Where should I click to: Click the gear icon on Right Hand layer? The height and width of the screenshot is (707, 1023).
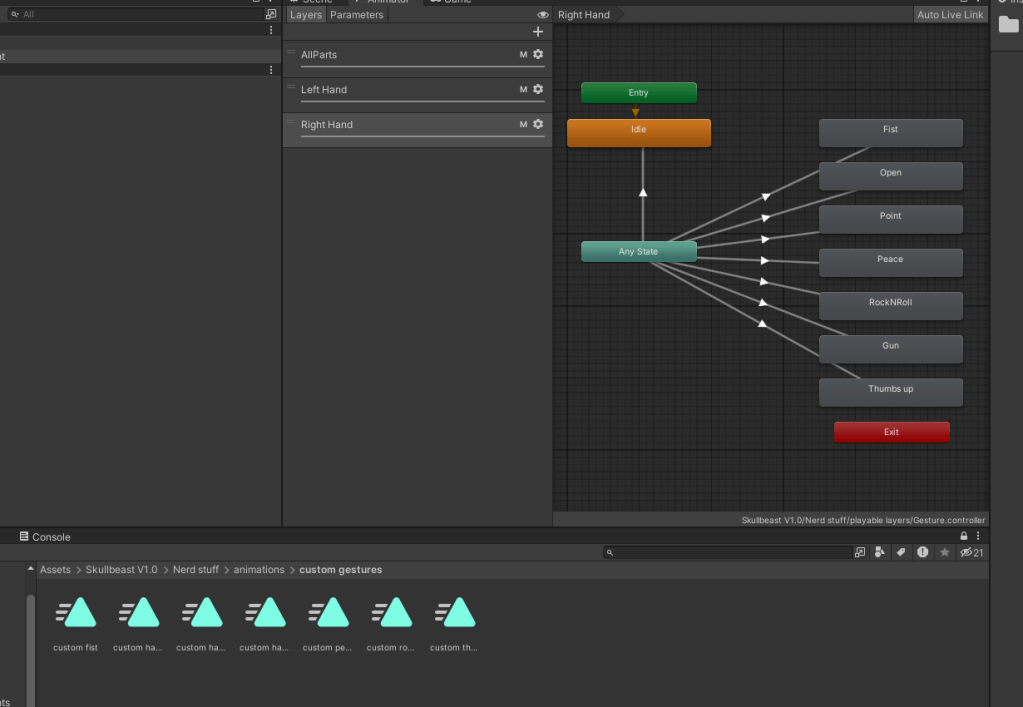pyautogui.click(x=538, y=125)
